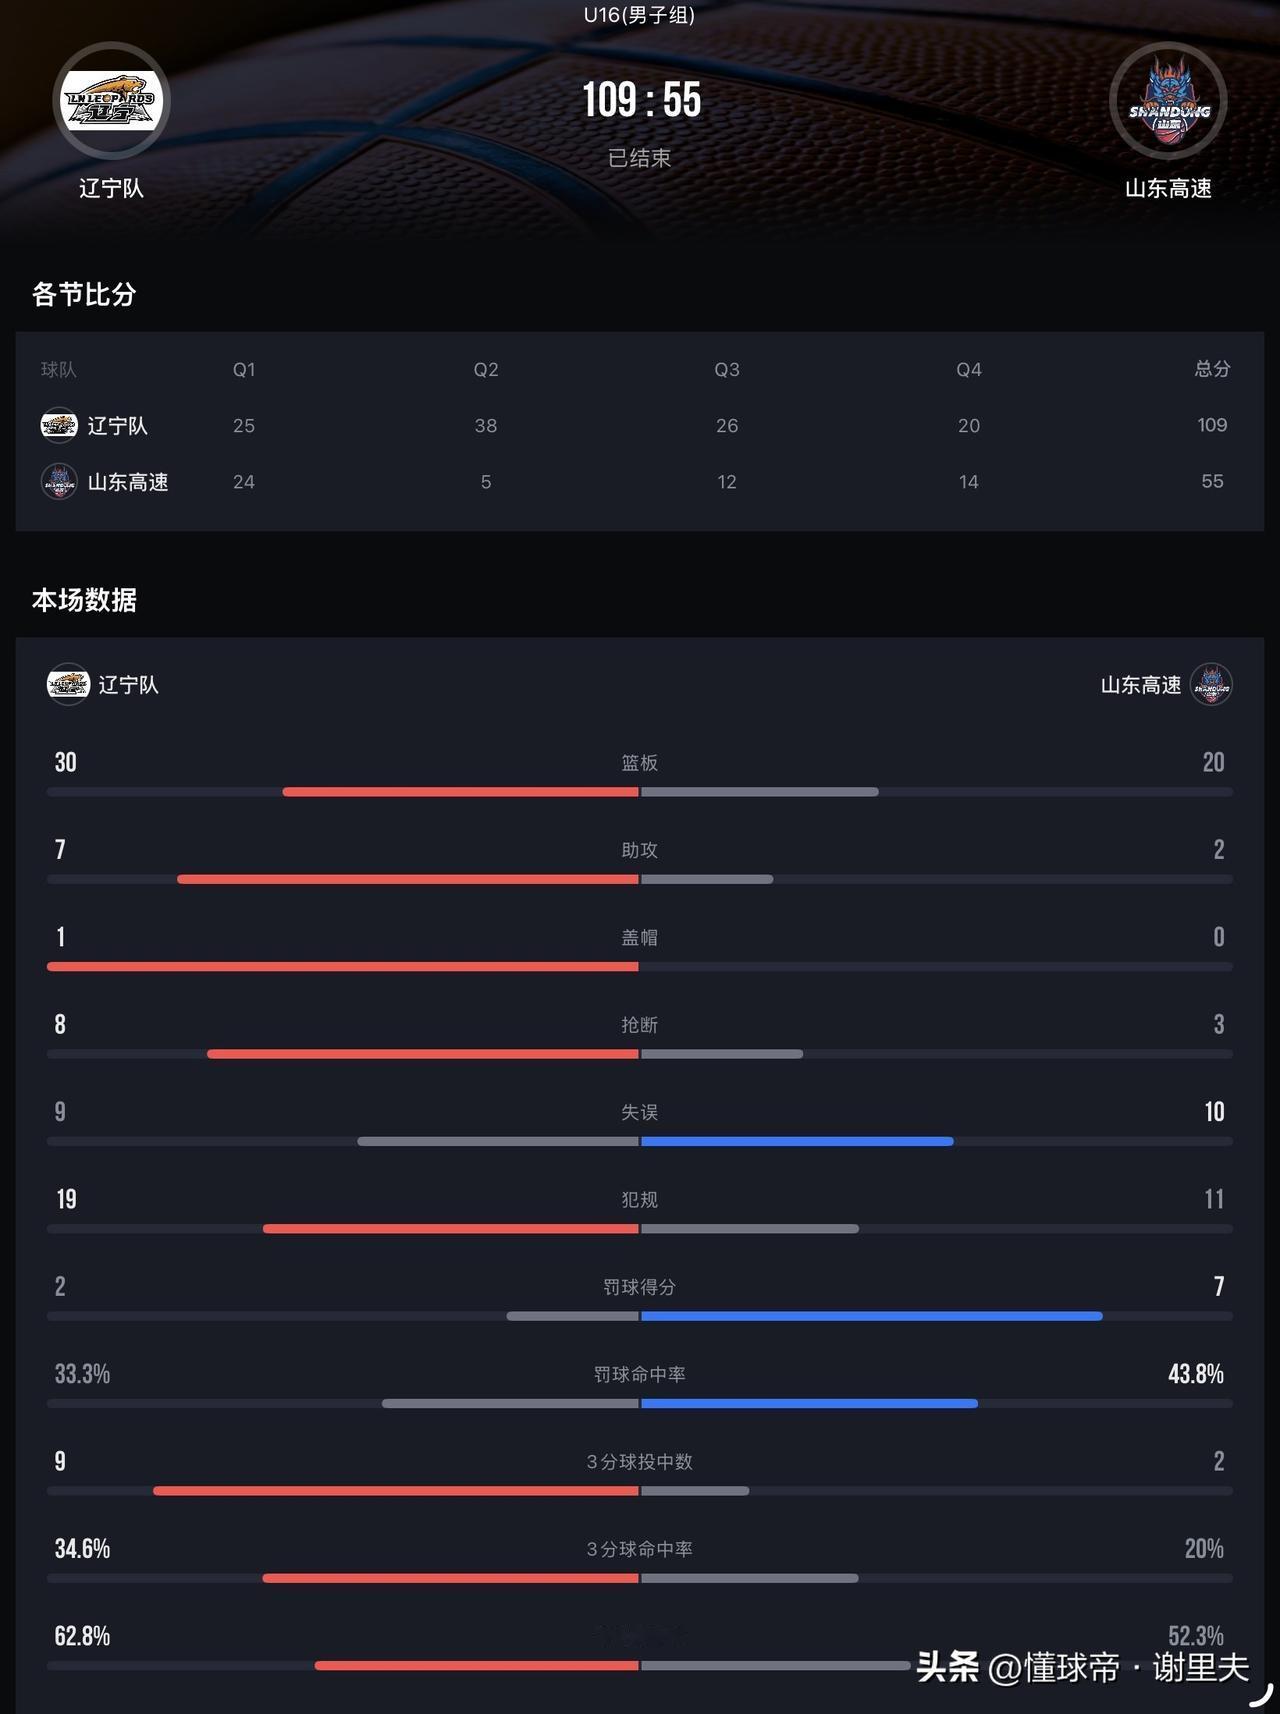The height and width of the screenshot is (1714, 1280).
Task: Select 山东高速 row in quarter table
Action: 640,481
